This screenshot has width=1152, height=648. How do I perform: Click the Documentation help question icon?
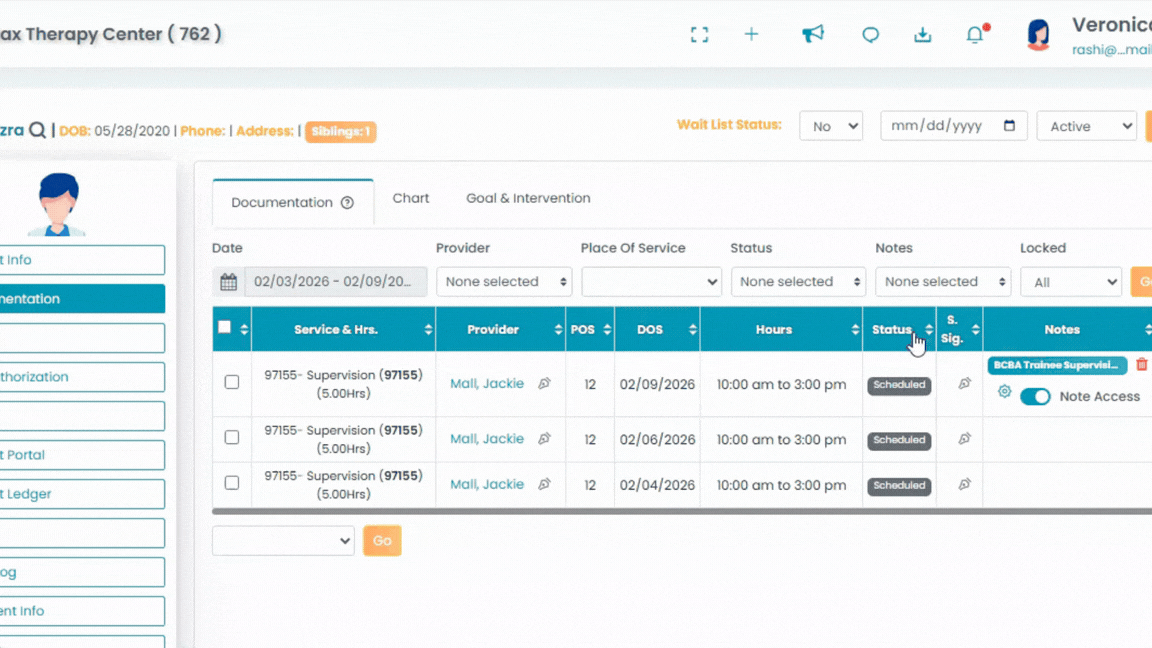coord(347,203)
